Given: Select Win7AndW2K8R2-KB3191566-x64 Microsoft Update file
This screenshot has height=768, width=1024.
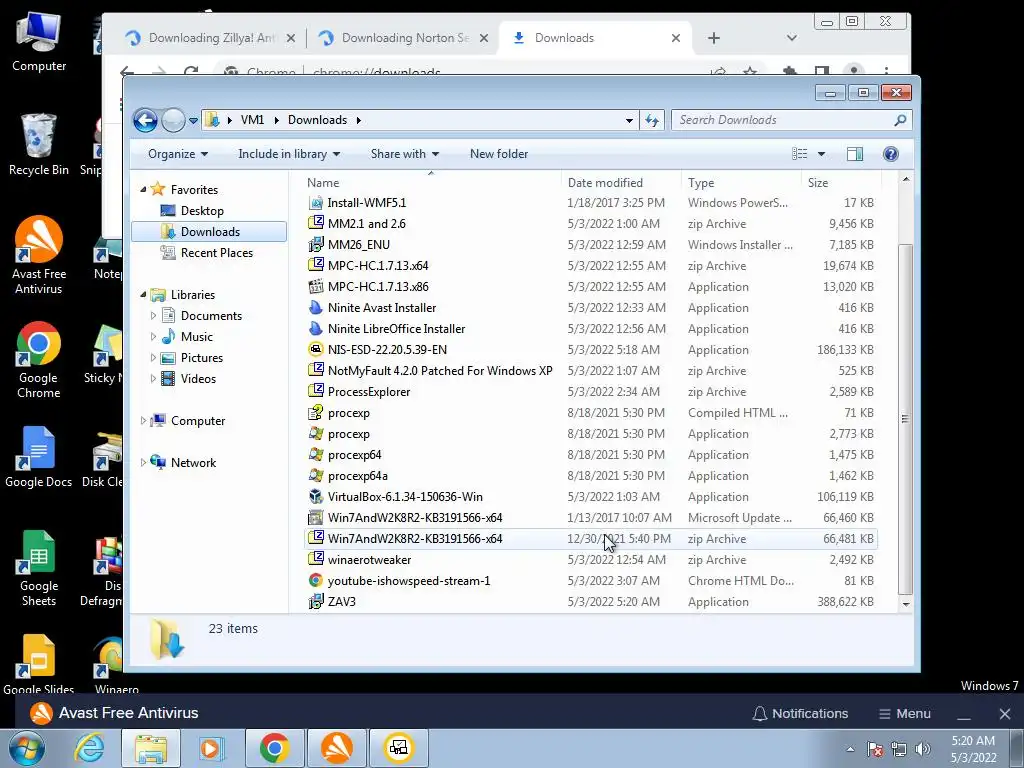Looking at the screenshot, I should [x=415, y=518].
